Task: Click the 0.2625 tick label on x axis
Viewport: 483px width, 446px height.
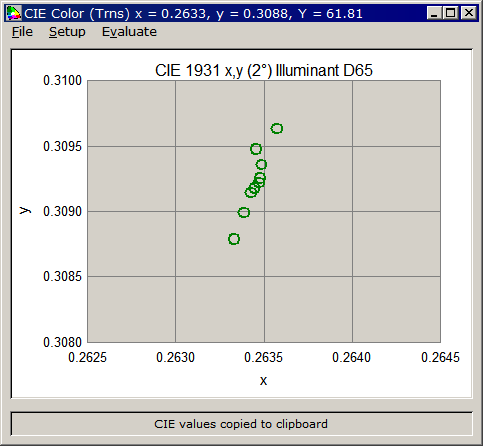Action: [87, 357]
